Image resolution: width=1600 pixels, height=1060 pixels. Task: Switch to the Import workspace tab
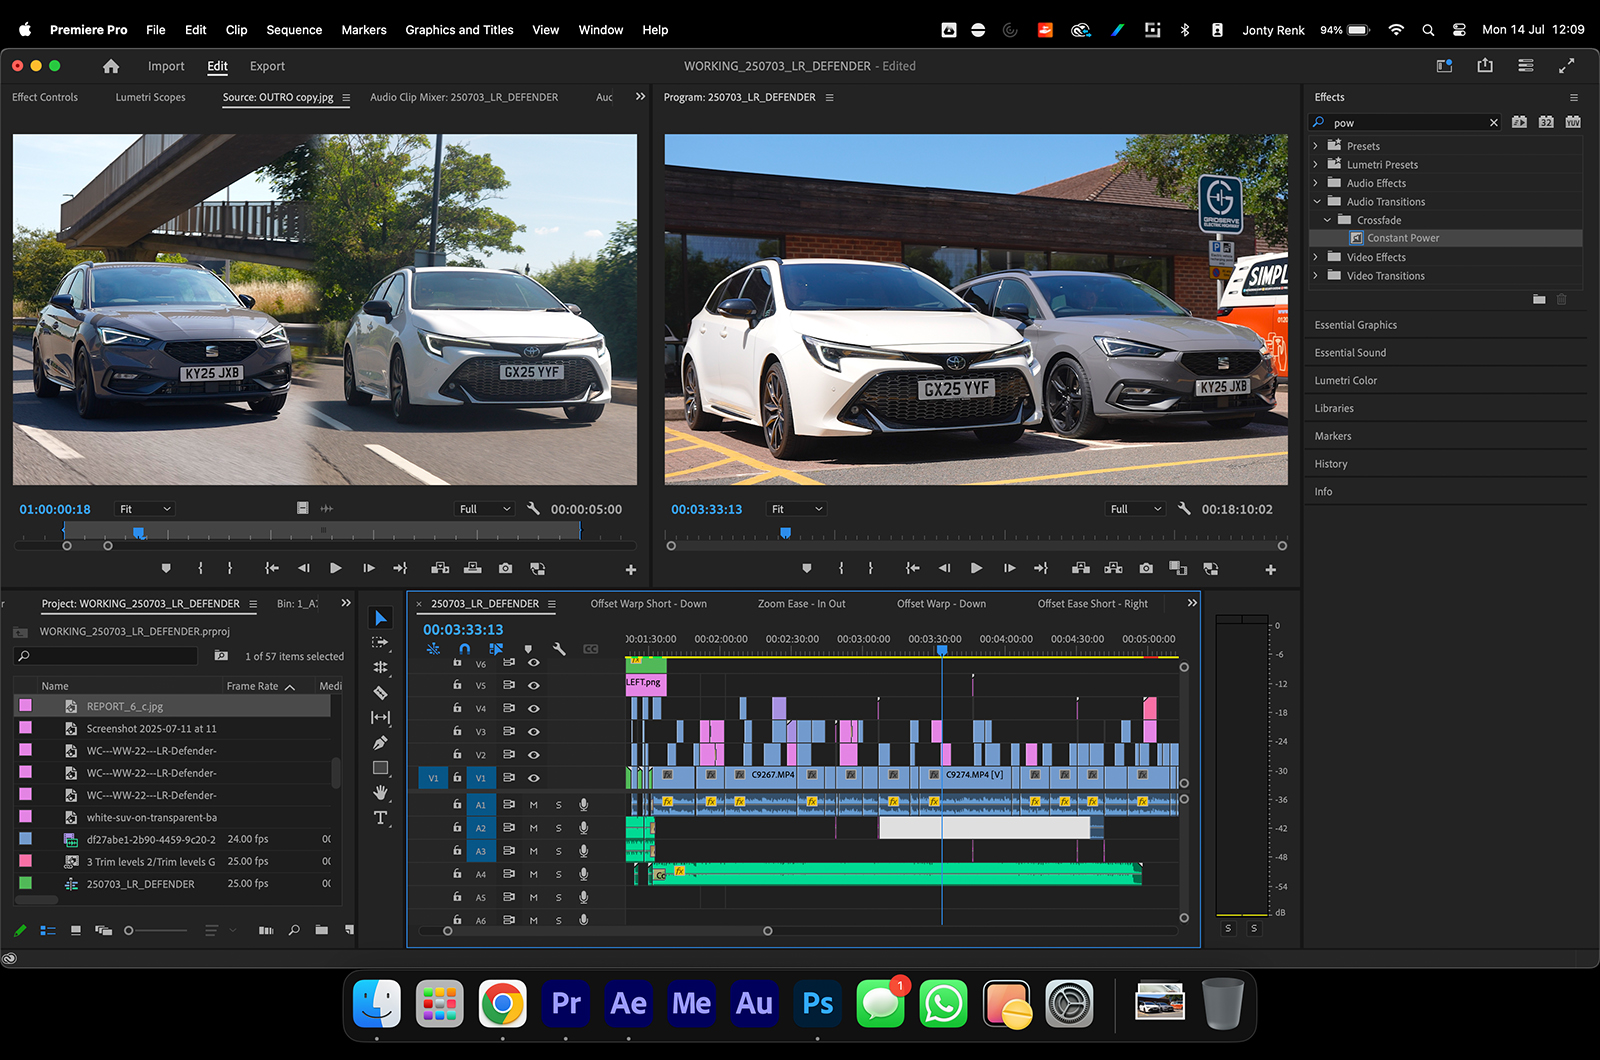click(x=166, y=66)
